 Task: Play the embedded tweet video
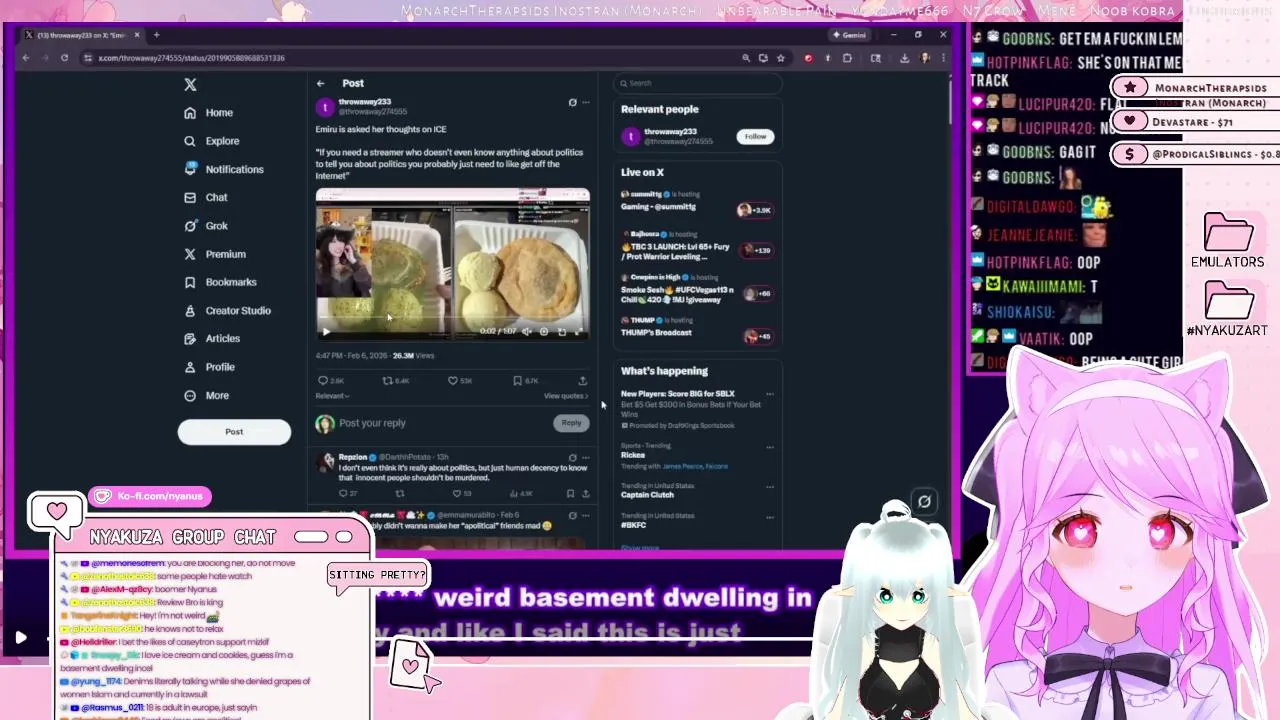[325, 331]
